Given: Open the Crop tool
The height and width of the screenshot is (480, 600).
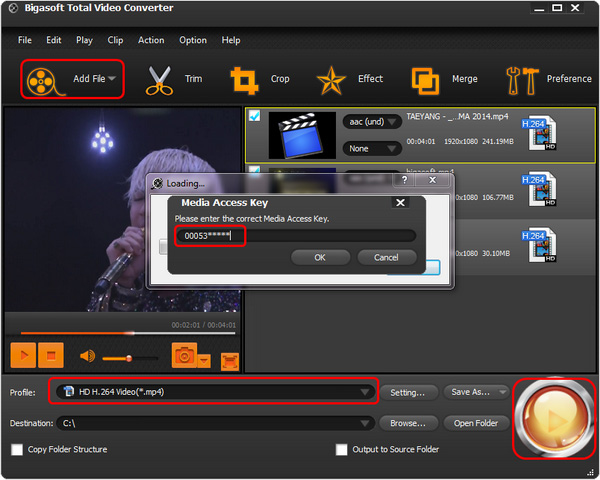Looking at the screenshot, I should point(244,80).
